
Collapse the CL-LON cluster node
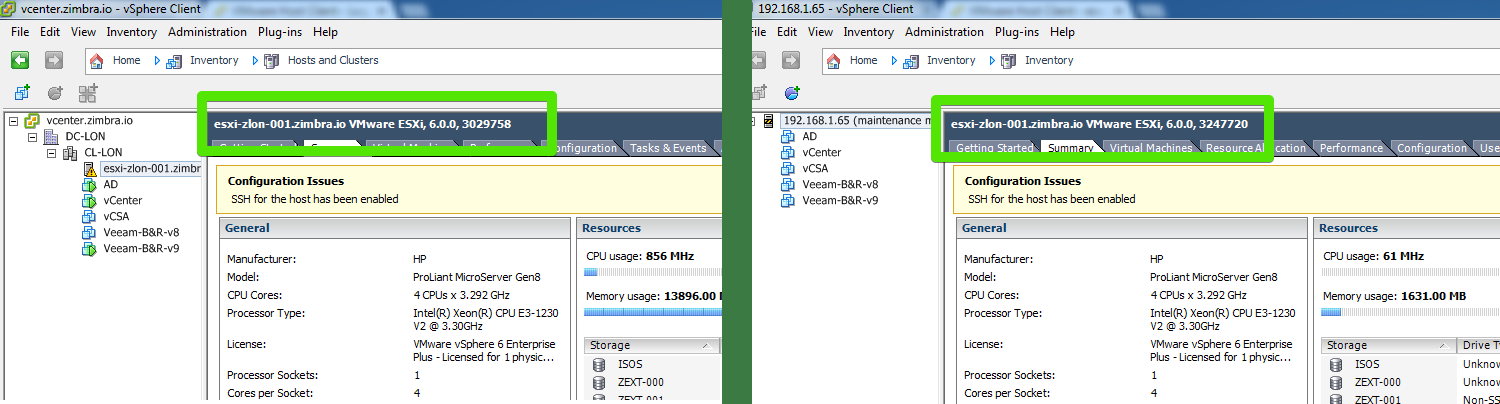51,152
